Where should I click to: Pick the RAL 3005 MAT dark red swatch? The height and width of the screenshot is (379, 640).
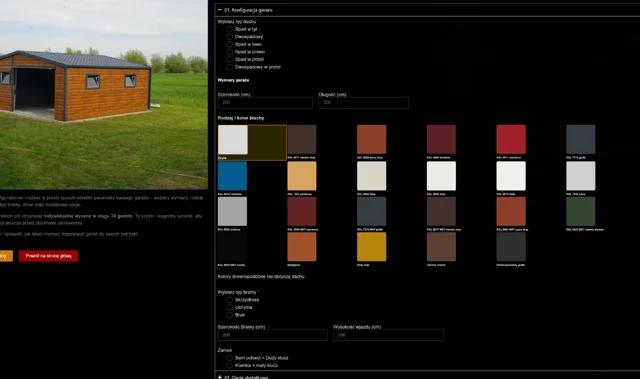coord(302,211)
